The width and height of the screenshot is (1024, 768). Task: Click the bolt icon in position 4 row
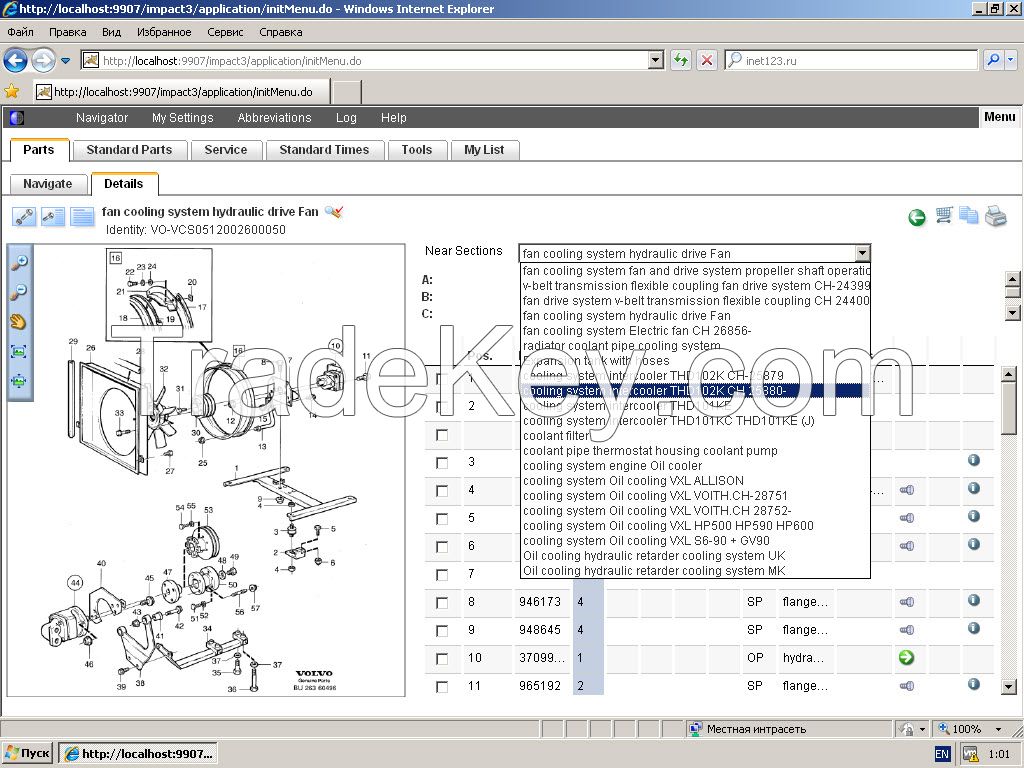click(x=906, y=490)
